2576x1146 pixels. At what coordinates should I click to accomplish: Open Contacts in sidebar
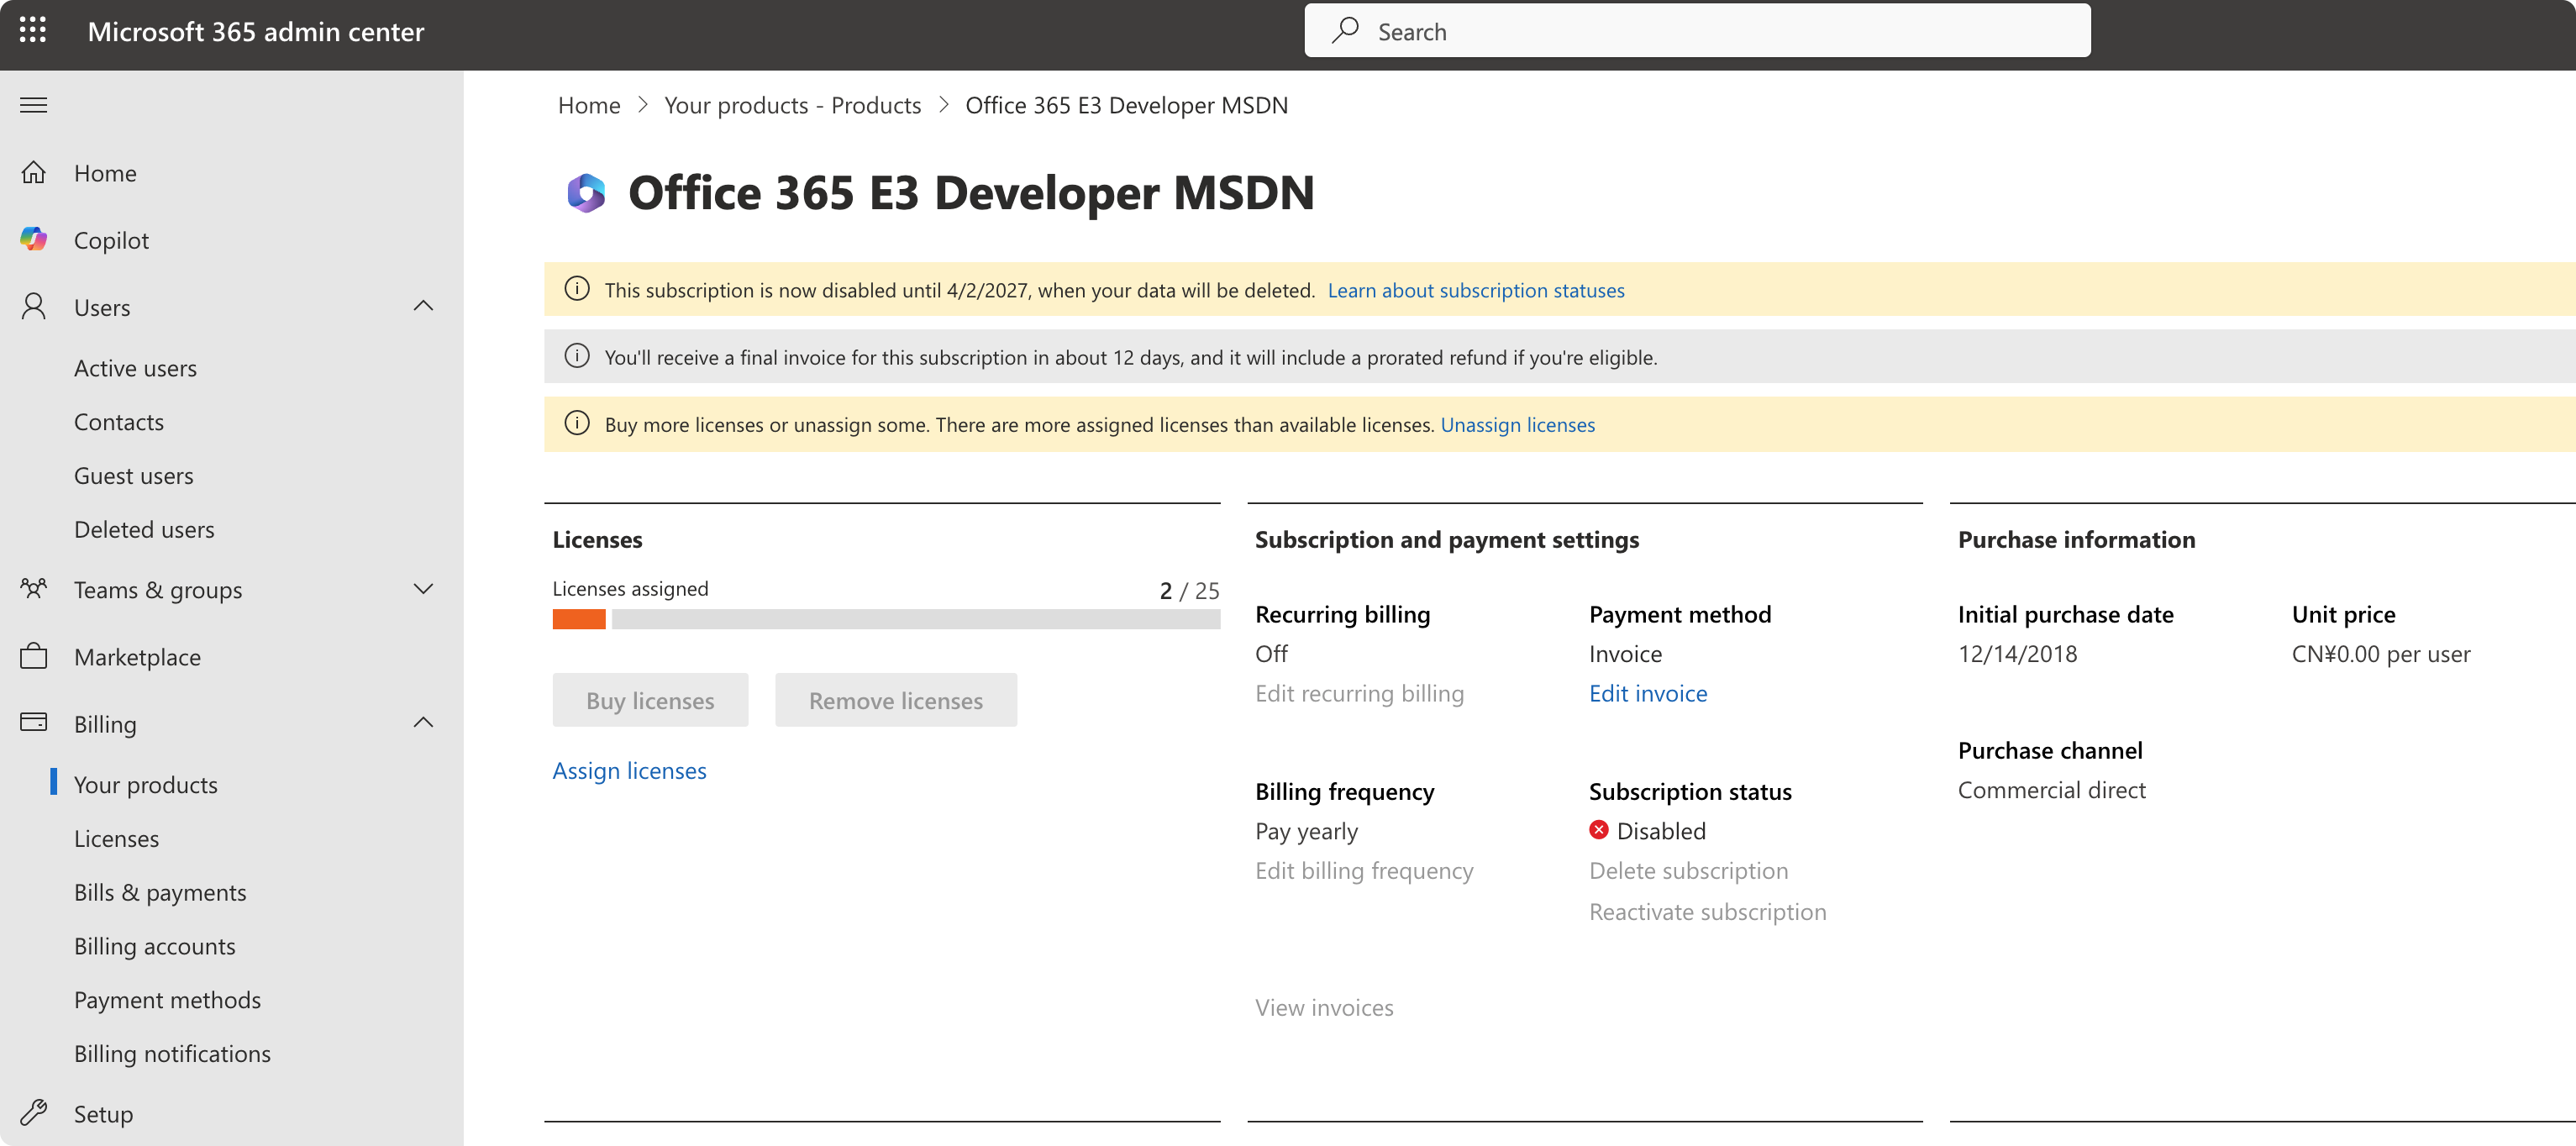[x=119, y=422]
